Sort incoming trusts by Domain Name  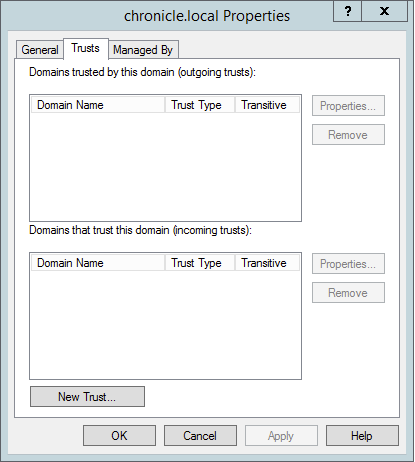click(x=98, y=263)
